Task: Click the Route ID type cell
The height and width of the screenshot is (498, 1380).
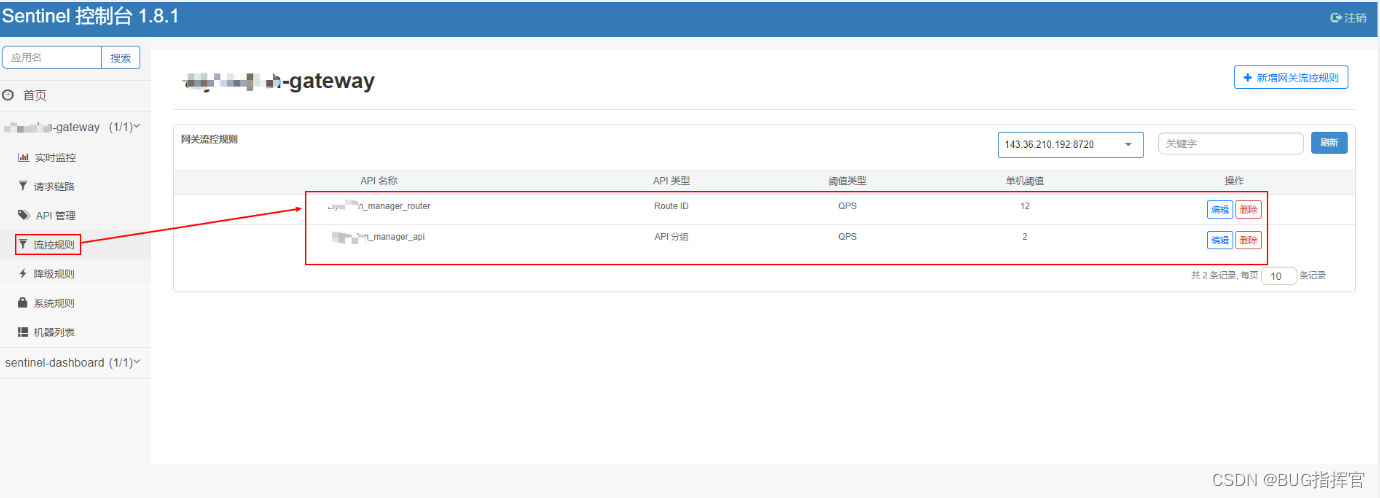Action: pyautogui.click(x=671, y=206)
